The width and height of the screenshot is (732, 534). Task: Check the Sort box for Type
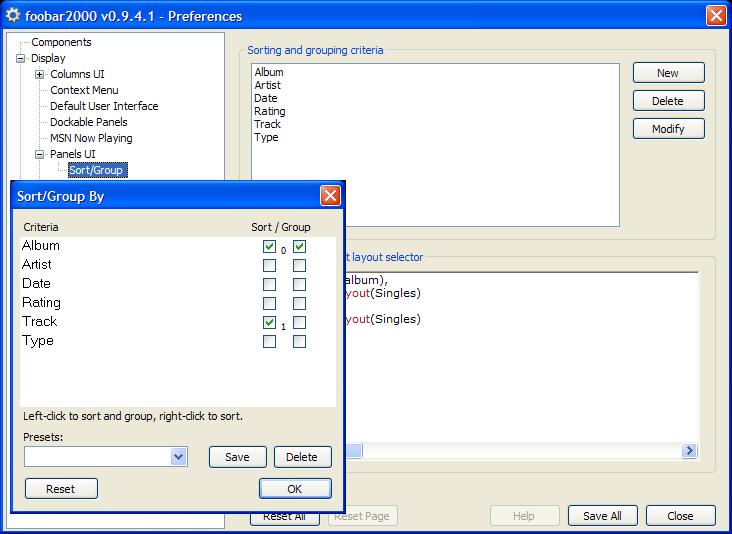269,342
